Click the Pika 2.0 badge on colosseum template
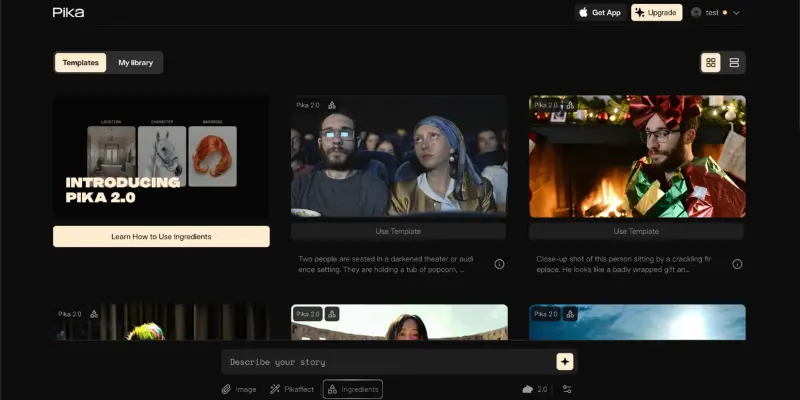 pyautogui.click(x=308, y=314)
